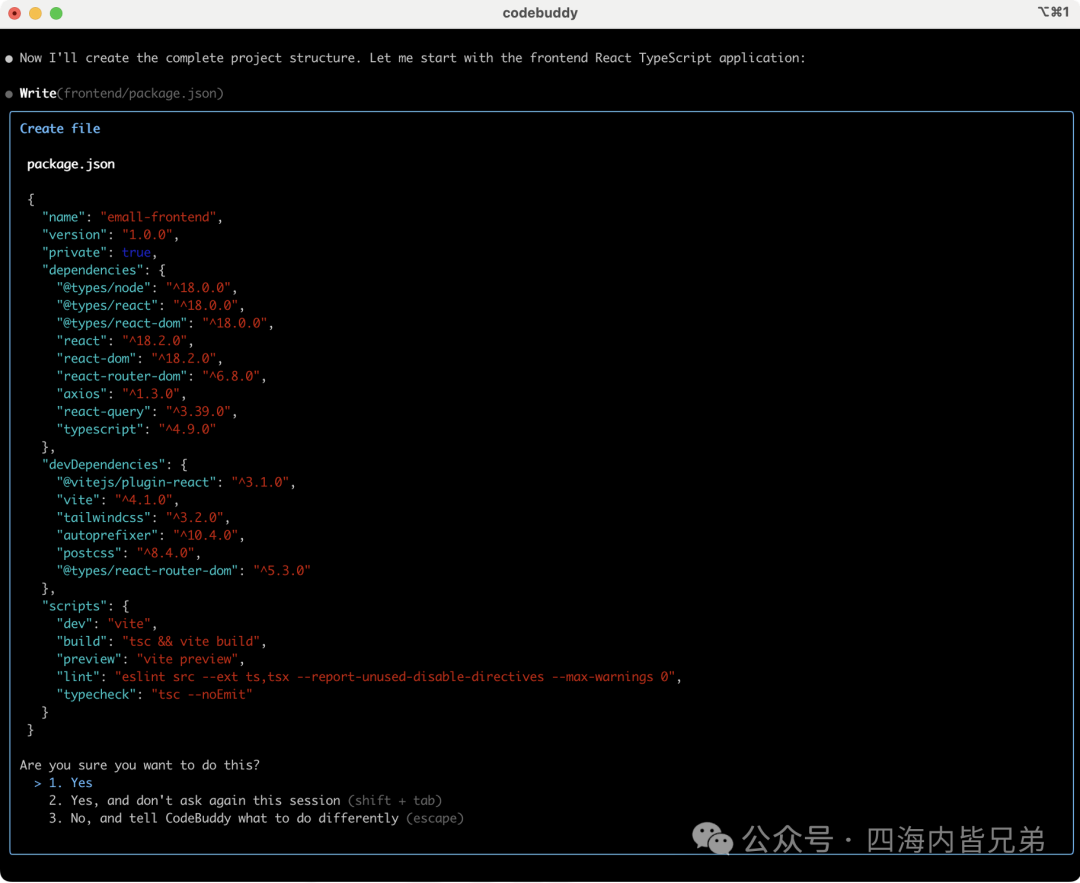Select the "@types/react-dom": "^18.0.0" line
The image size is (1080, 883).
point(165,324)
